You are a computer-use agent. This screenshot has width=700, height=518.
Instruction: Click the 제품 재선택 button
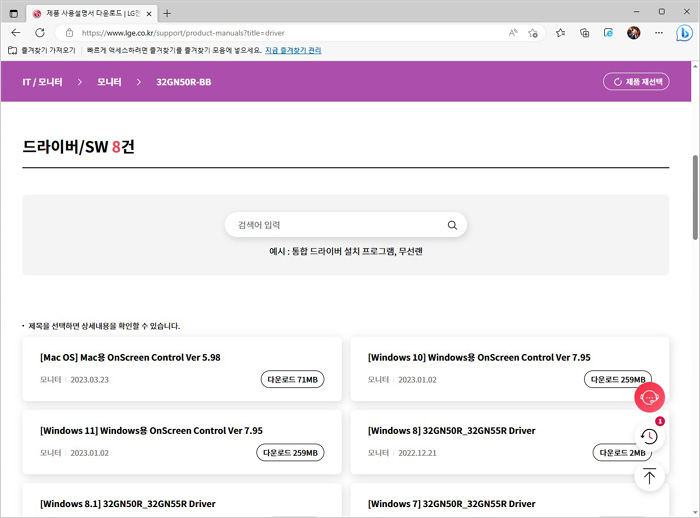pos(636,82)
